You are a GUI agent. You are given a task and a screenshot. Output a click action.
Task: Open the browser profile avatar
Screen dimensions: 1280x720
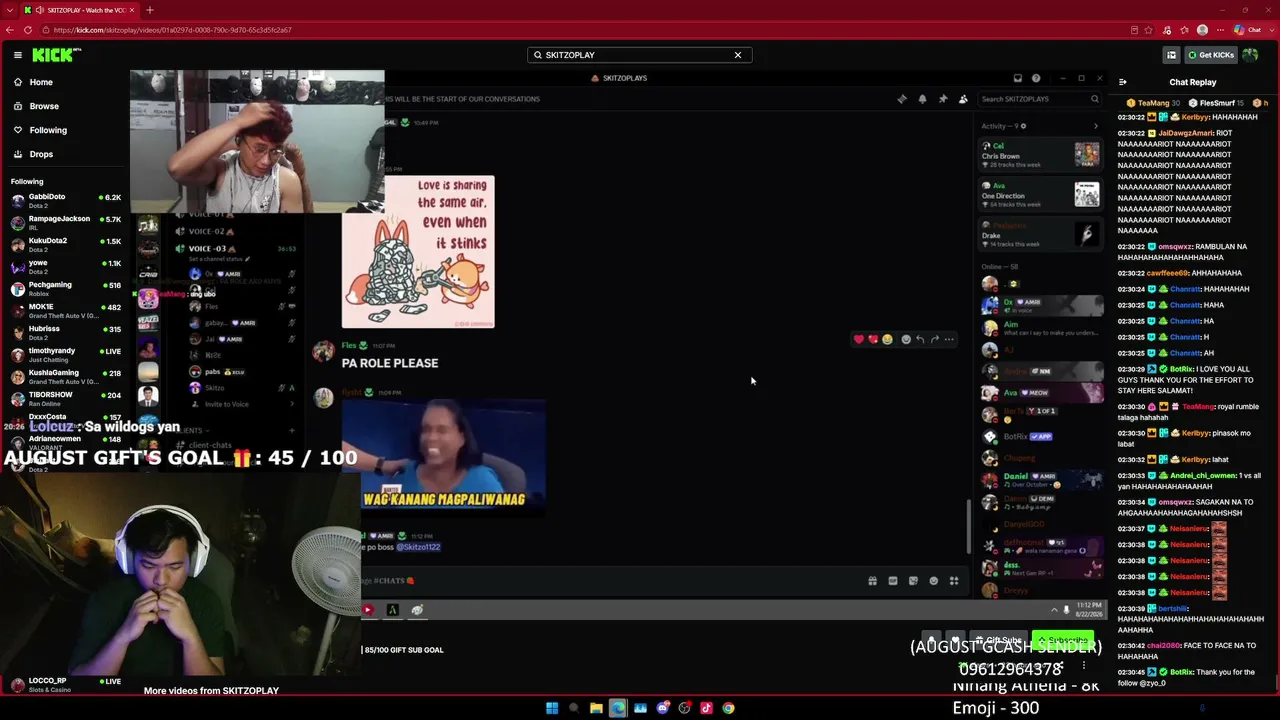coord(1202,30)
